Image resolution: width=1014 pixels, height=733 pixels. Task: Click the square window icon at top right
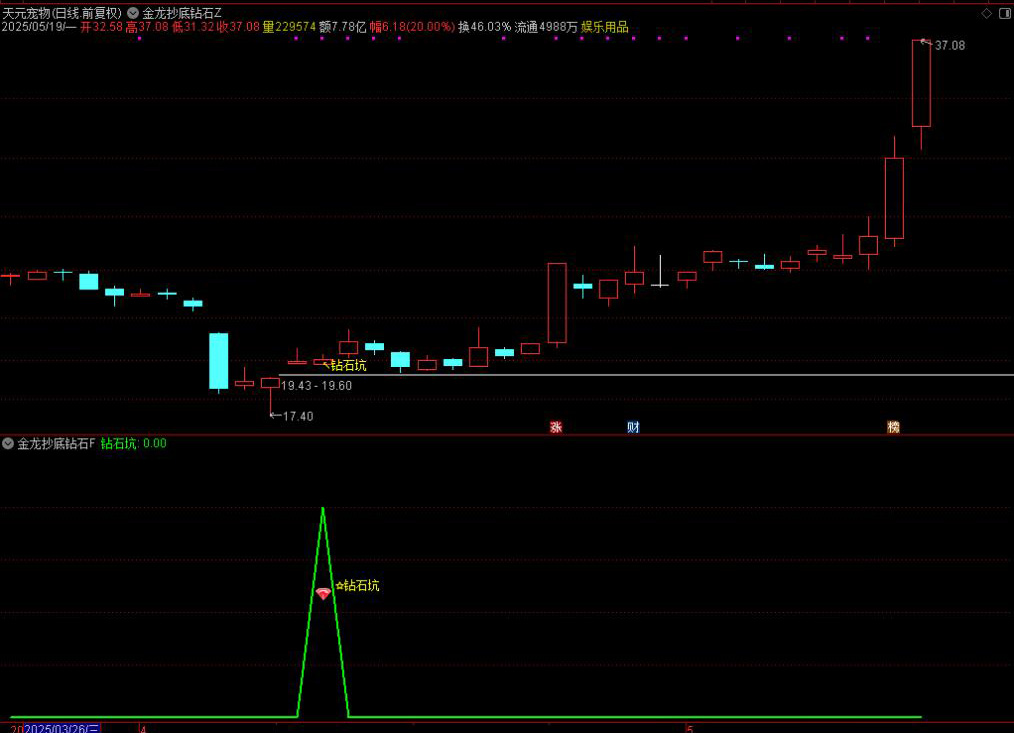(x=1004, y=13)
